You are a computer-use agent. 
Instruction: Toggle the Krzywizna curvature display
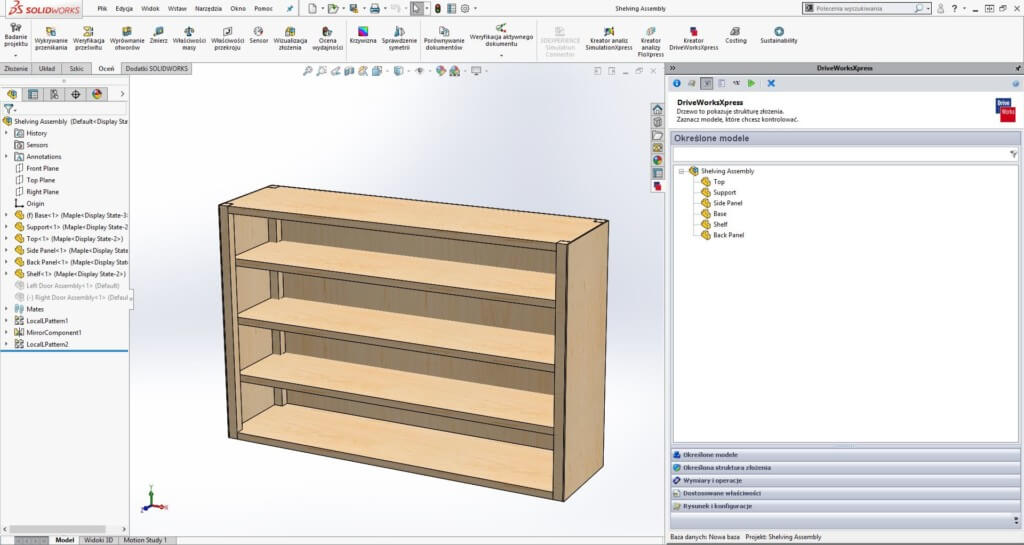point(363,36)
